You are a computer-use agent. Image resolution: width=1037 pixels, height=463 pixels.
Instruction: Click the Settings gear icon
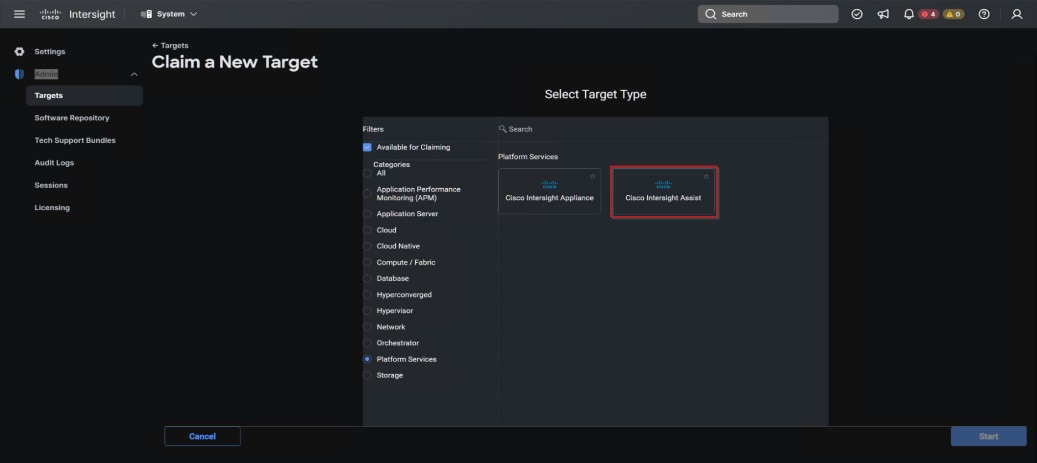pyautogui.click(x=19, y=51)
